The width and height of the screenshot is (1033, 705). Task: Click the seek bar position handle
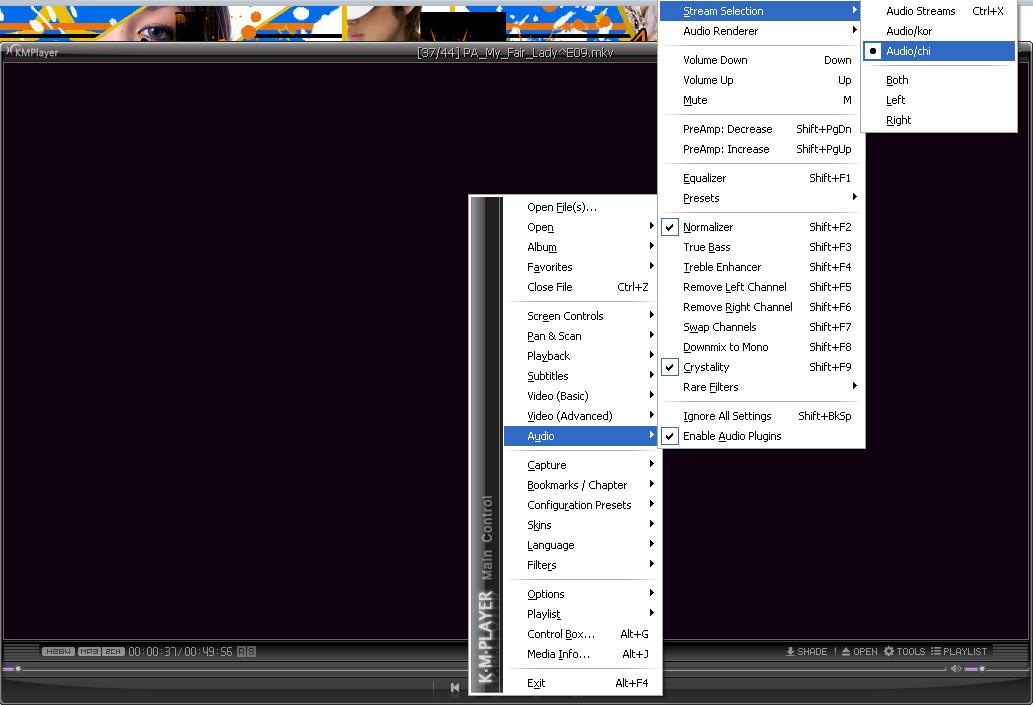click(18, 669)
